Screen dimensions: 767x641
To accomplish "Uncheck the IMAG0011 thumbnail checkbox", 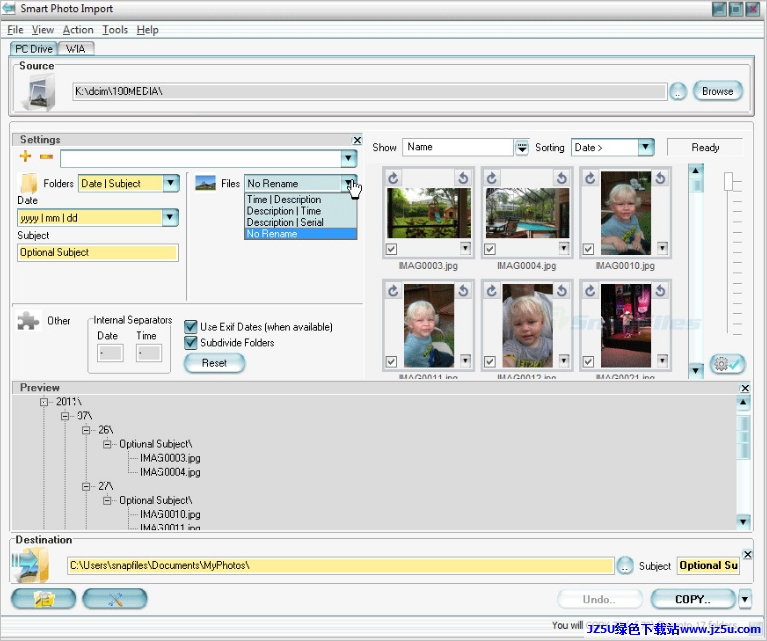I will (391, 362).
